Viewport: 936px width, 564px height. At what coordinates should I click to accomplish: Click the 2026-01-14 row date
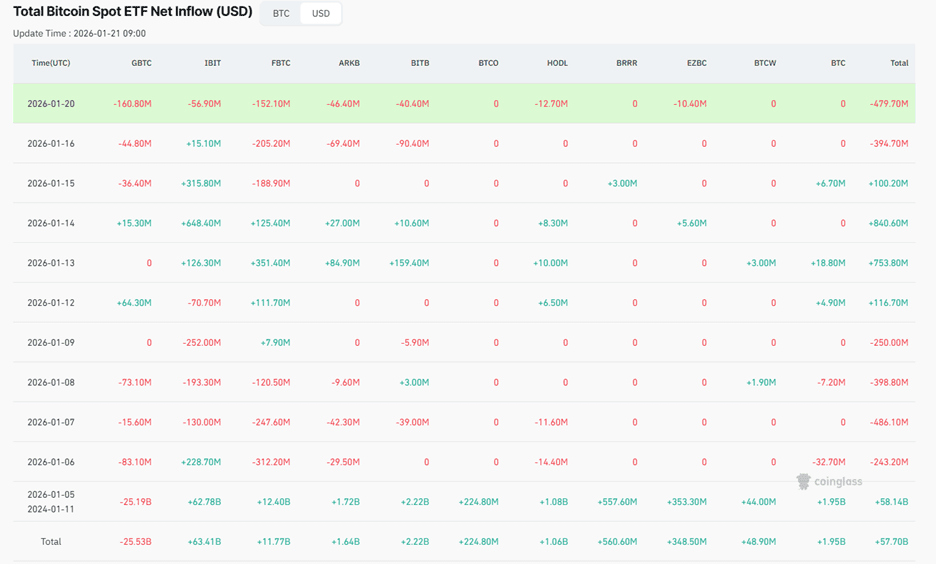(x=51, y=223)
